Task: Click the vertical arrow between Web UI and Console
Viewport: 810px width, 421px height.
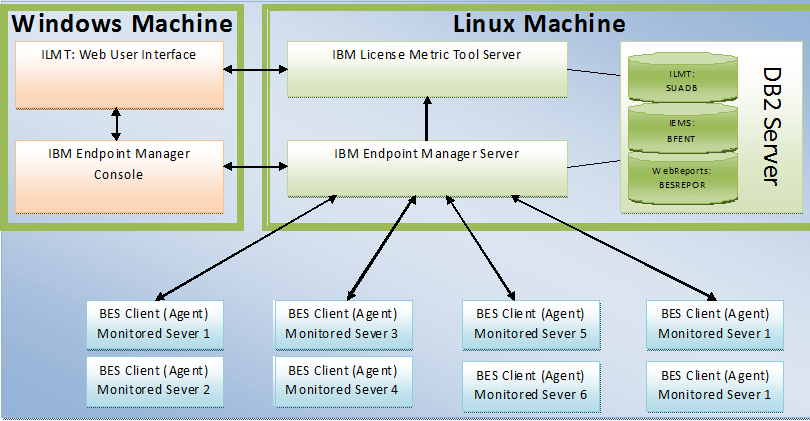Action: point(117,123)
